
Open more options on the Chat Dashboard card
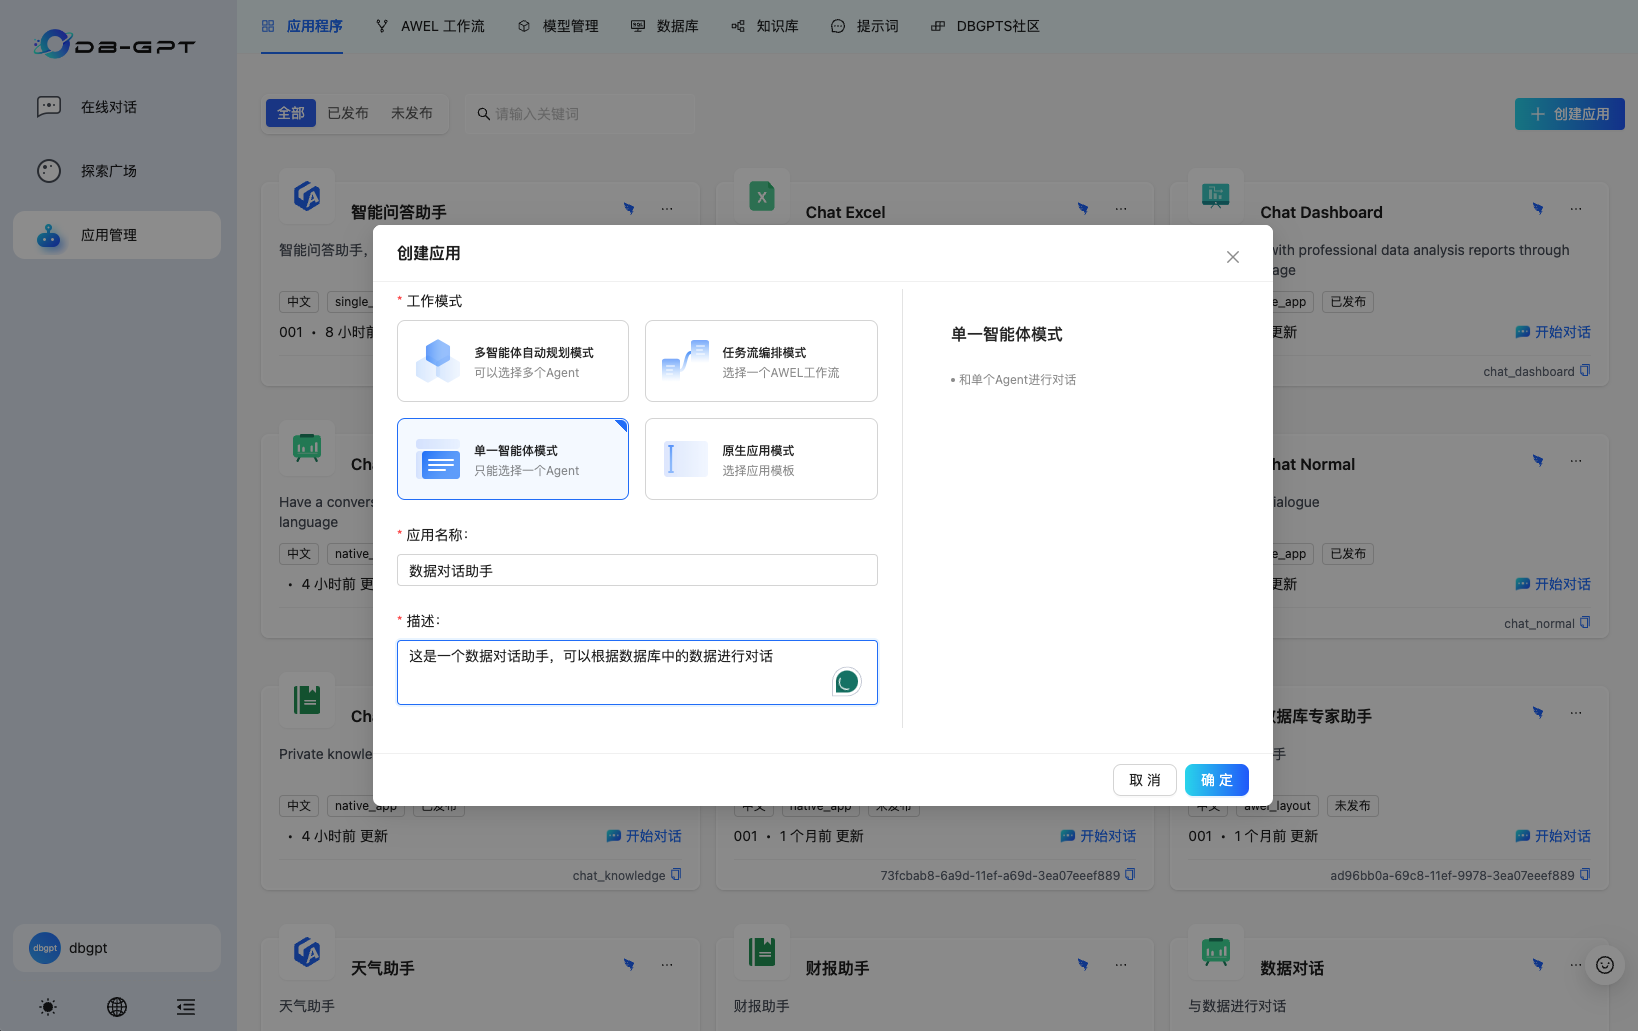tap(1576, 209)
